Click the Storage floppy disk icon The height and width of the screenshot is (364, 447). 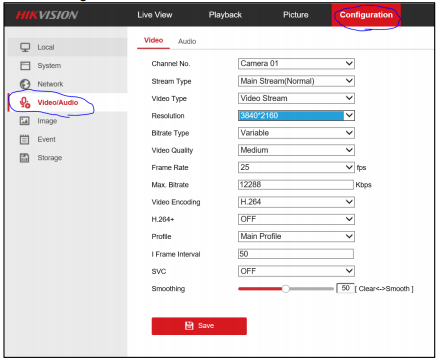25,158
